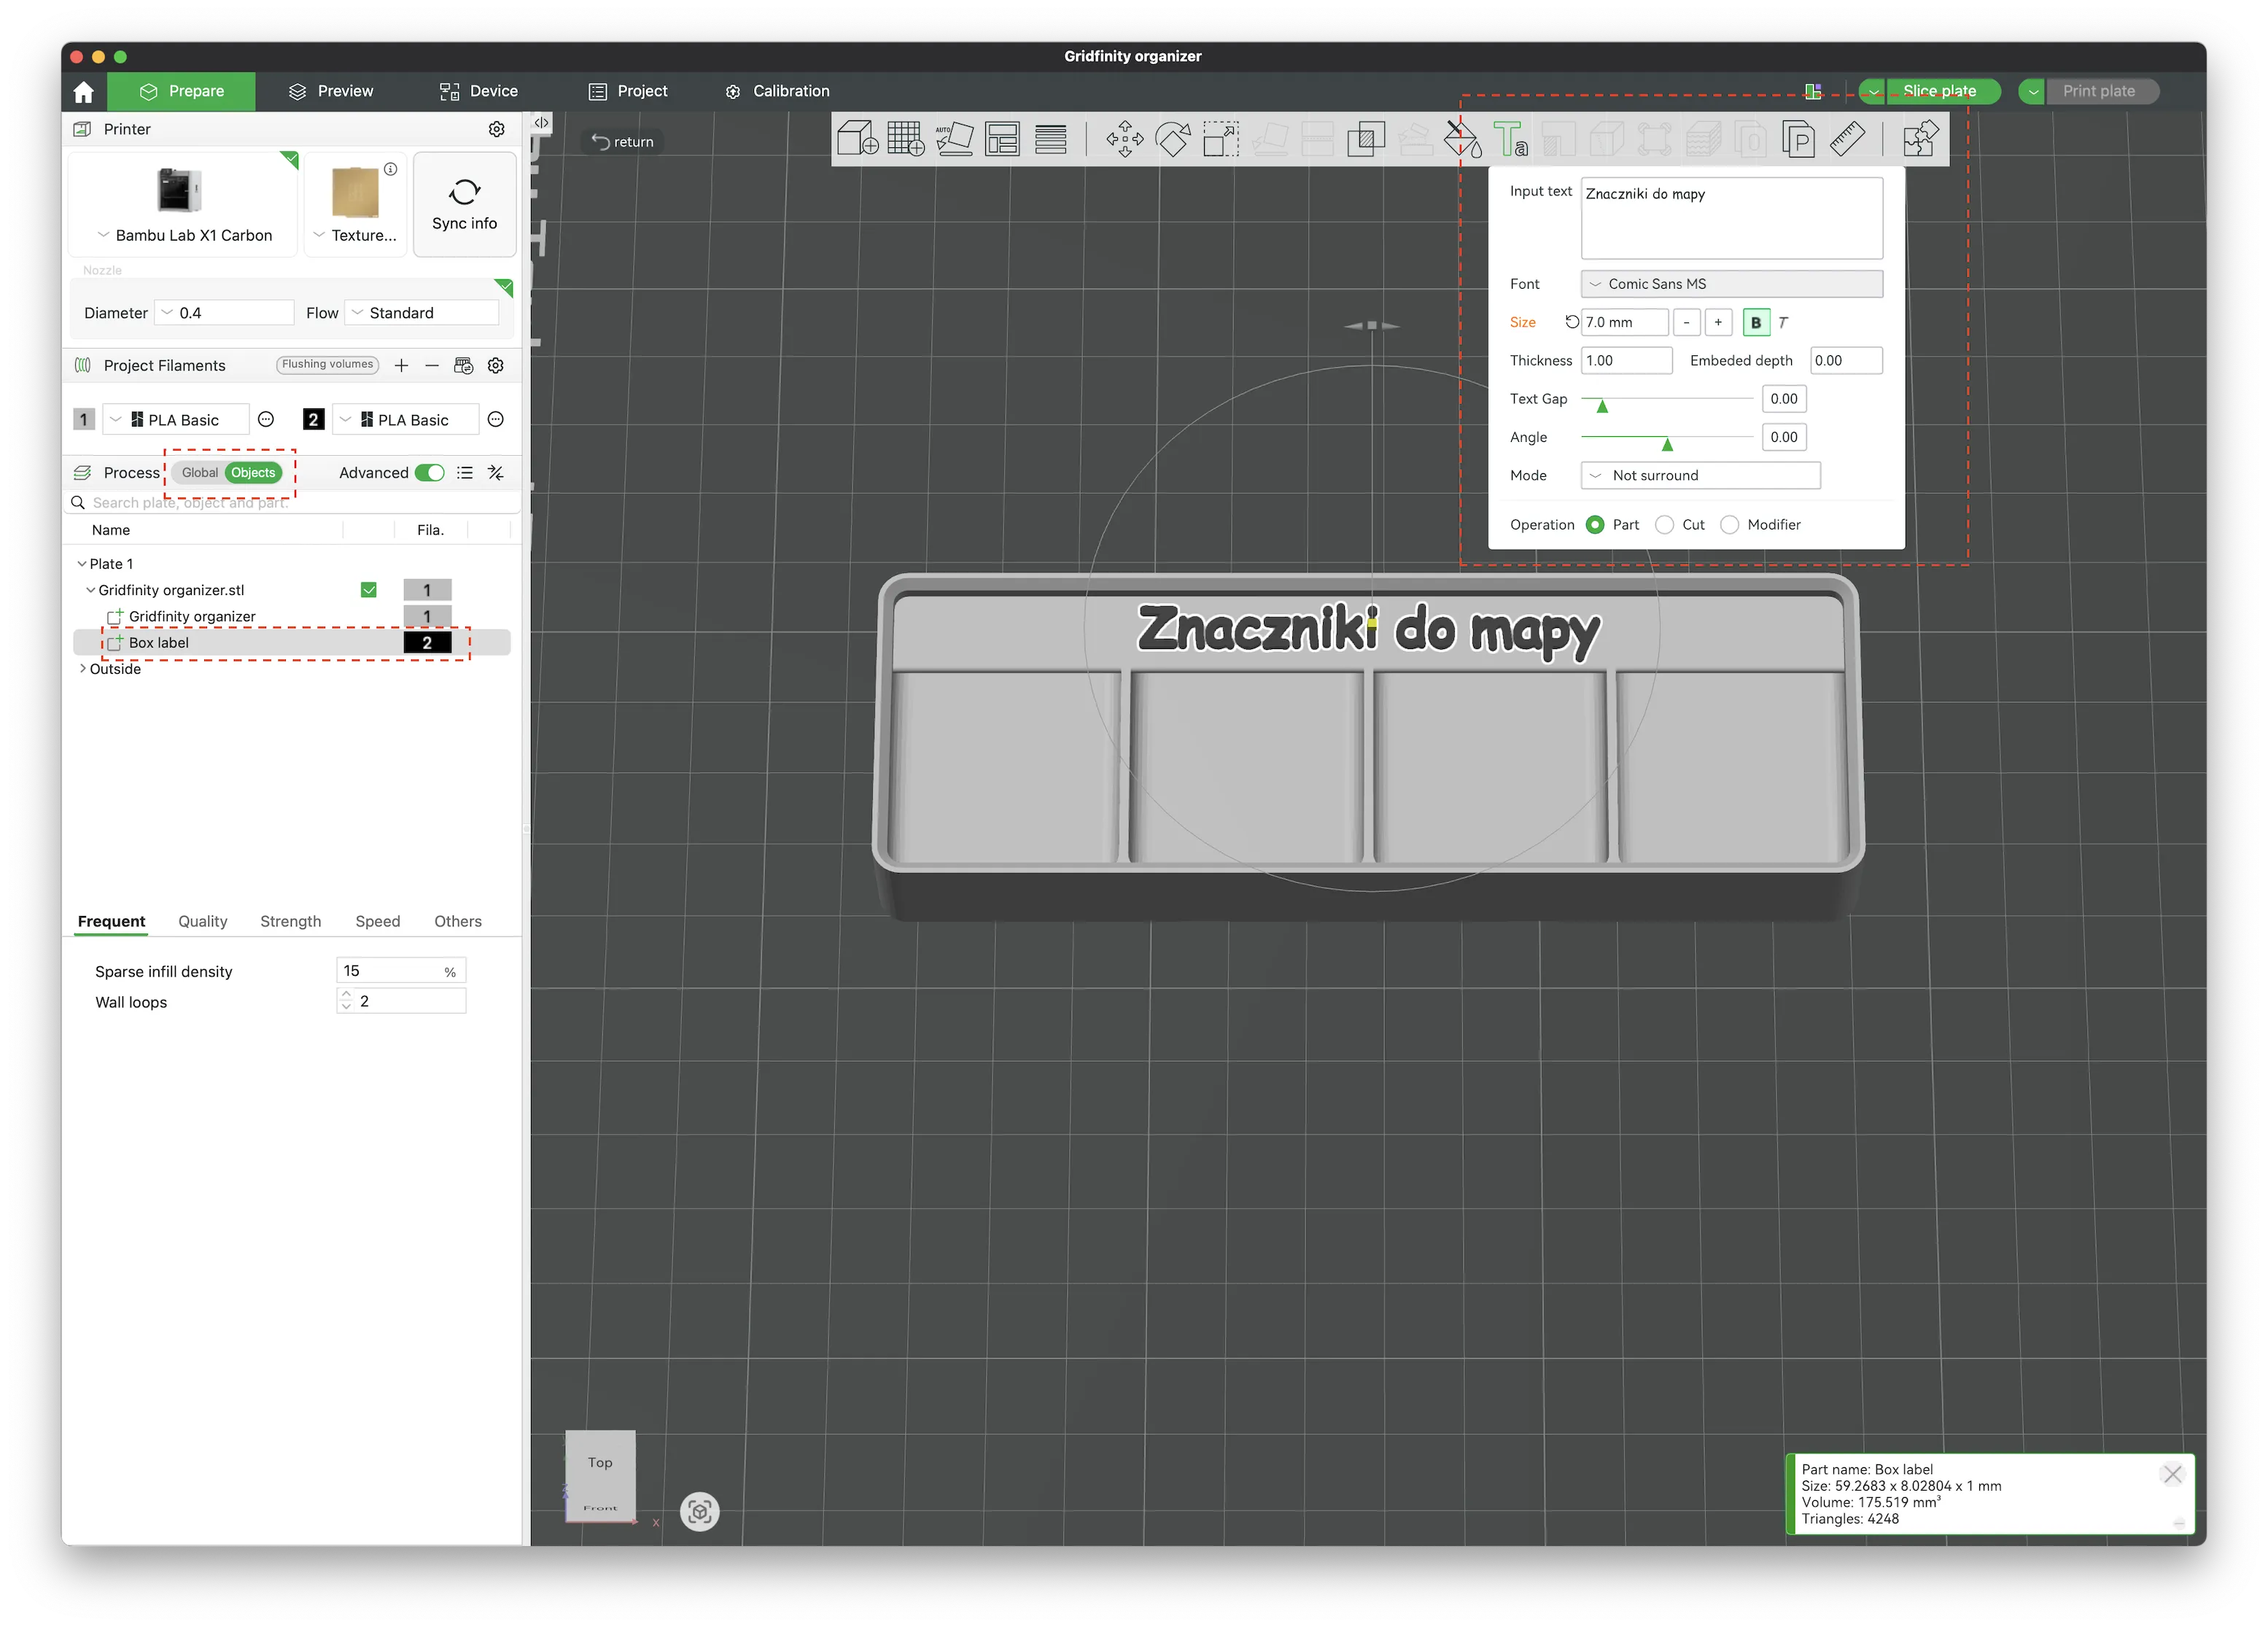Select the Color painting tool
Screen dimensions: 2268x1627
(1462, 138)
